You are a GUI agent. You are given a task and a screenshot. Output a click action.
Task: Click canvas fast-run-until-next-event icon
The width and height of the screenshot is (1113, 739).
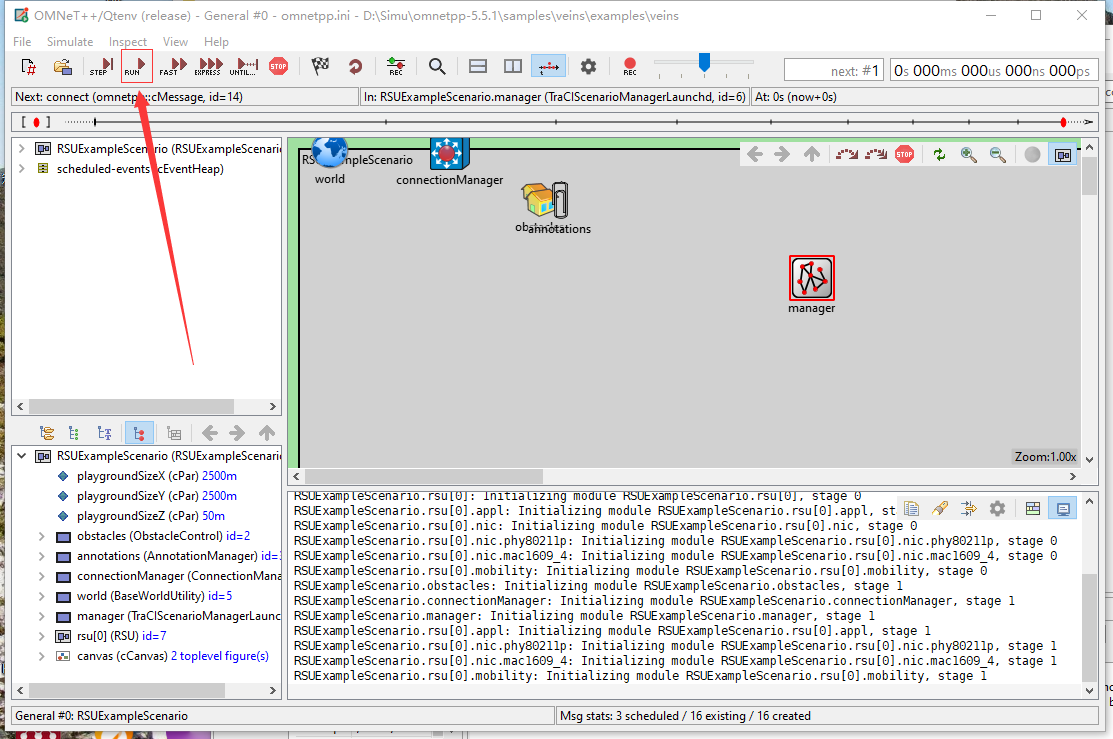(x=876, y=154)
